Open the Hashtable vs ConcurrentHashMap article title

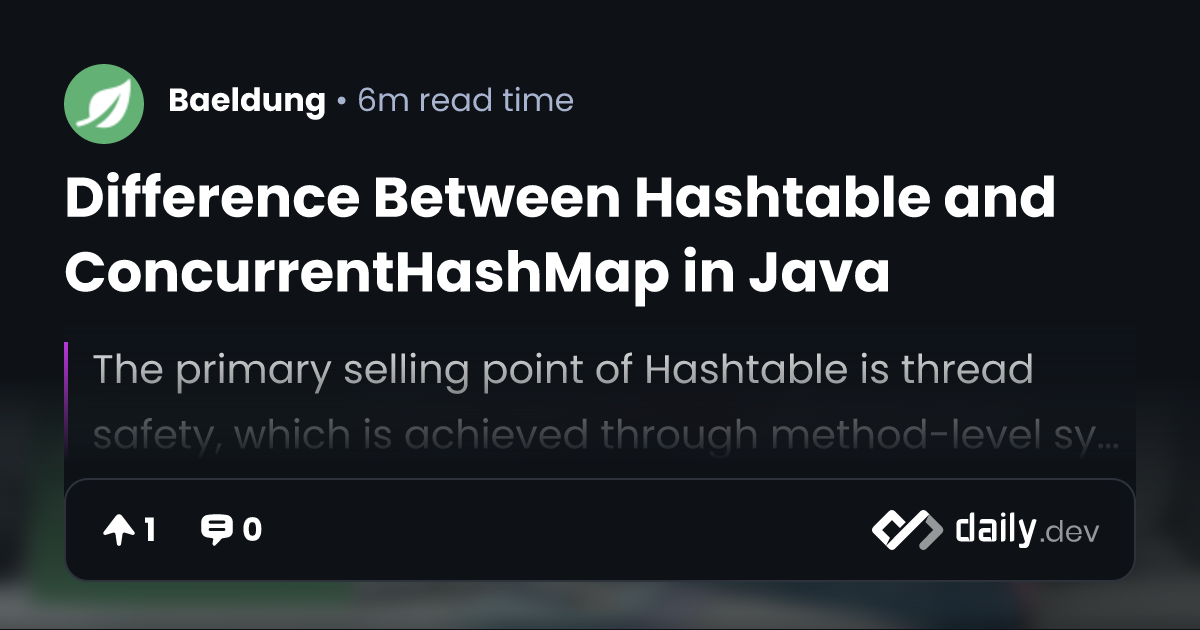tap(560, 235)
